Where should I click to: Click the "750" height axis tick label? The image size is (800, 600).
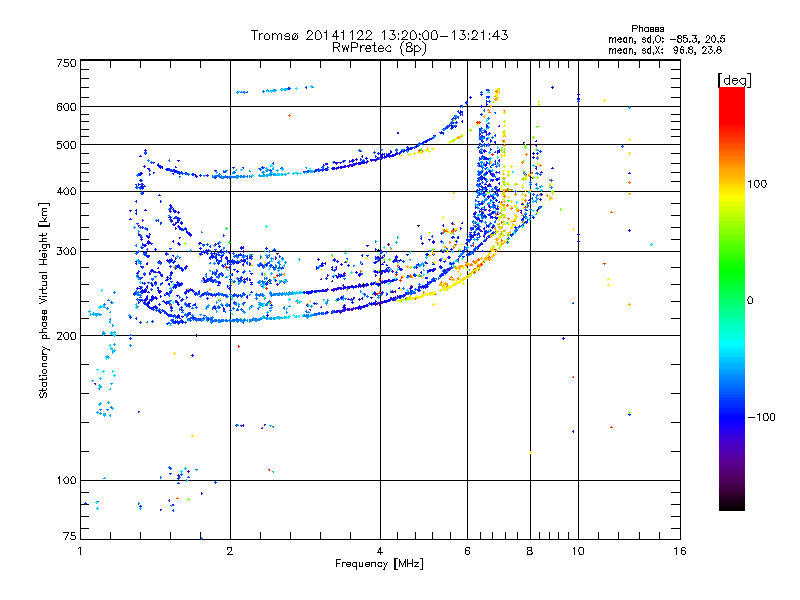(x=66, y=63)
